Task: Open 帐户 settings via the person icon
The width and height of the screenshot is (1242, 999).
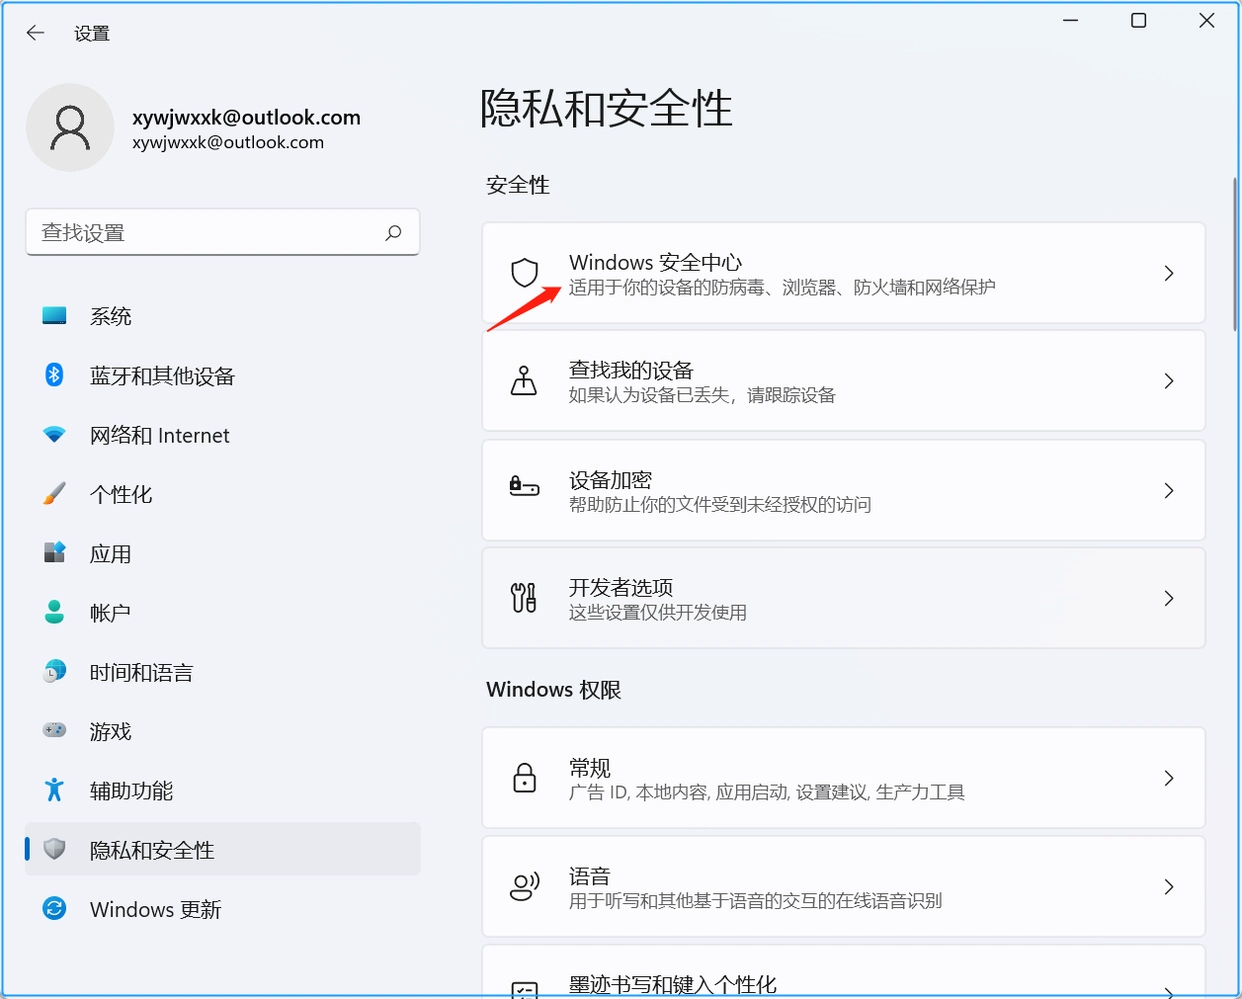Action: coord(55,612)
